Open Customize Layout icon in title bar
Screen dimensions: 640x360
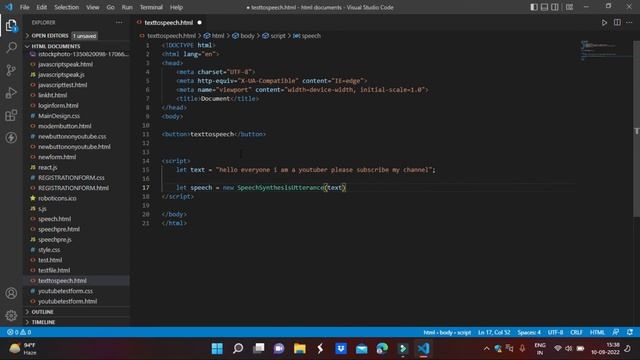pyautogui.click(x=569, y=7)
